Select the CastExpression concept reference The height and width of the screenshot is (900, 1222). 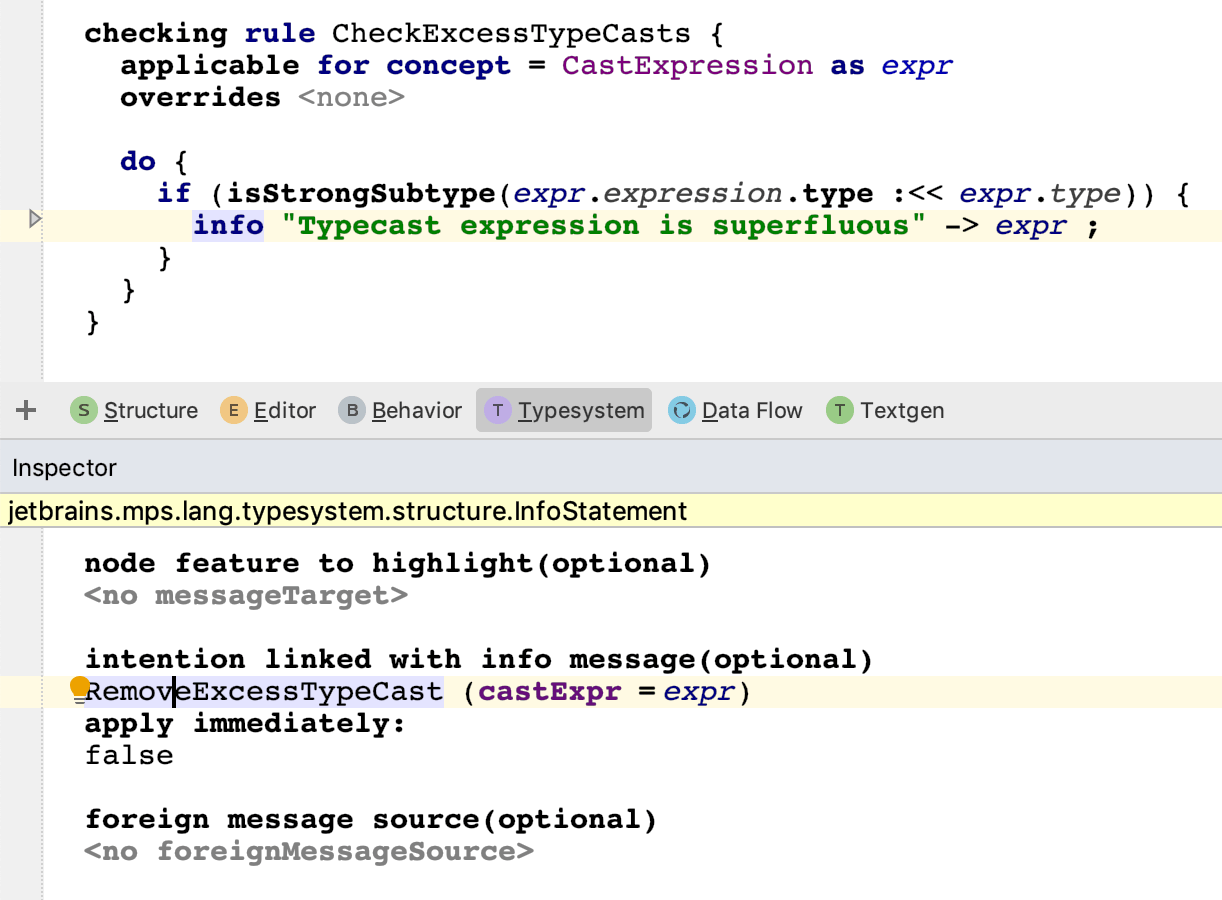pos(687,66)
